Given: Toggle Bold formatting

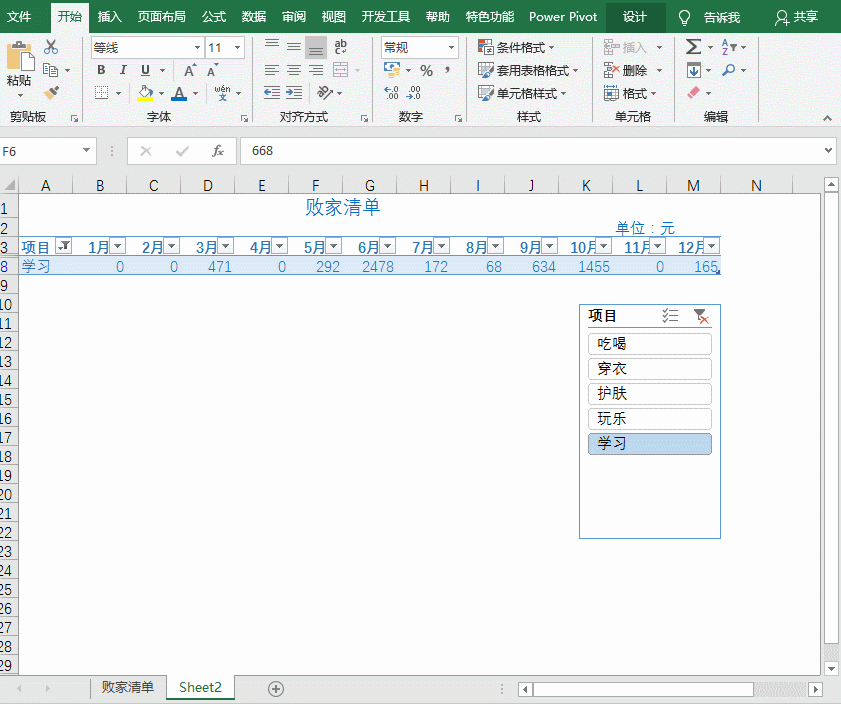Looking at the screenshot, I should 101,70.
